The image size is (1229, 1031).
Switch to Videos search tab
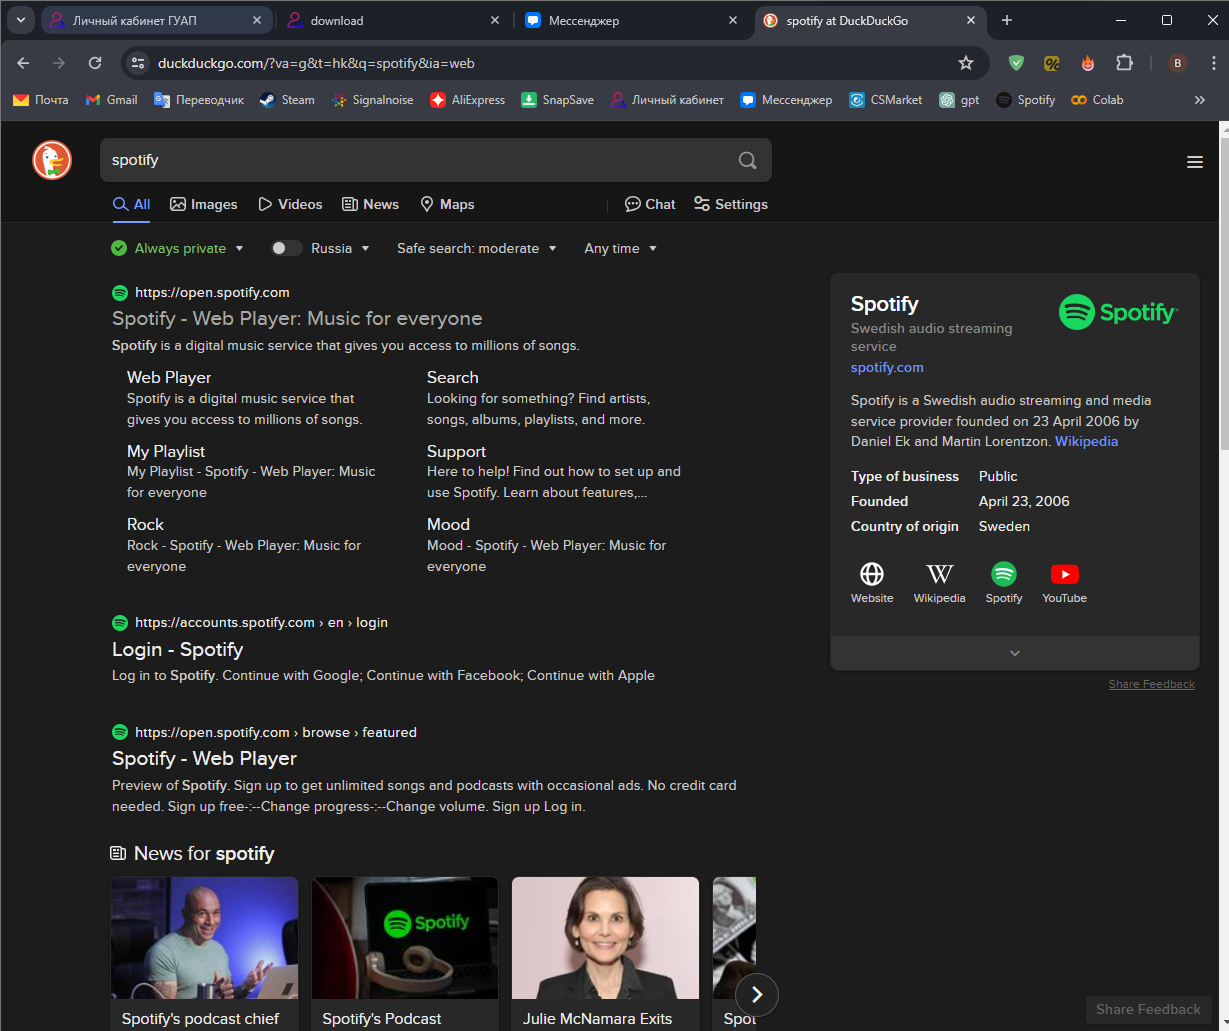290,204
